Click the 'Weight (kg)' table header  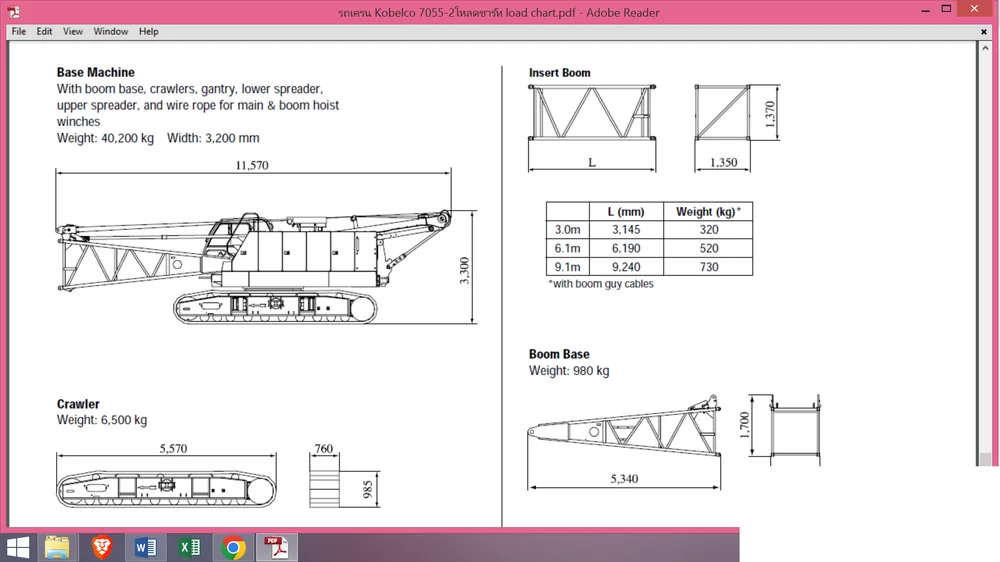pyautogui.click(x=708, y=212)
